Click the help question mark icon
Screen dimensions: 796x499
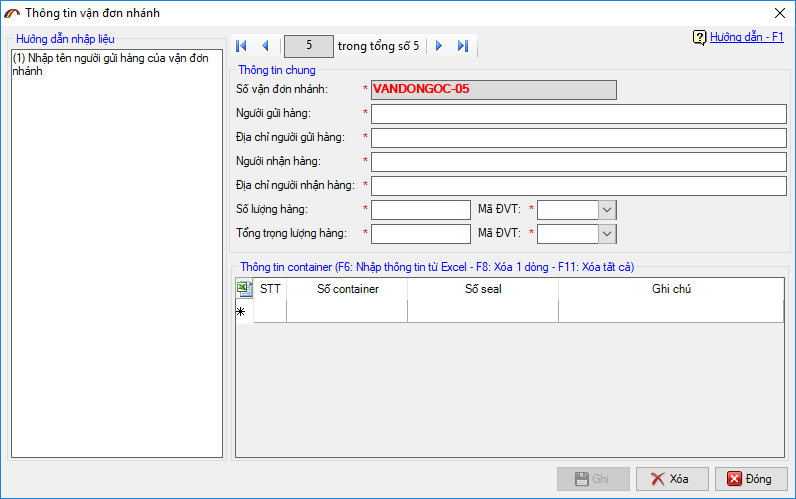pos(699,37)
